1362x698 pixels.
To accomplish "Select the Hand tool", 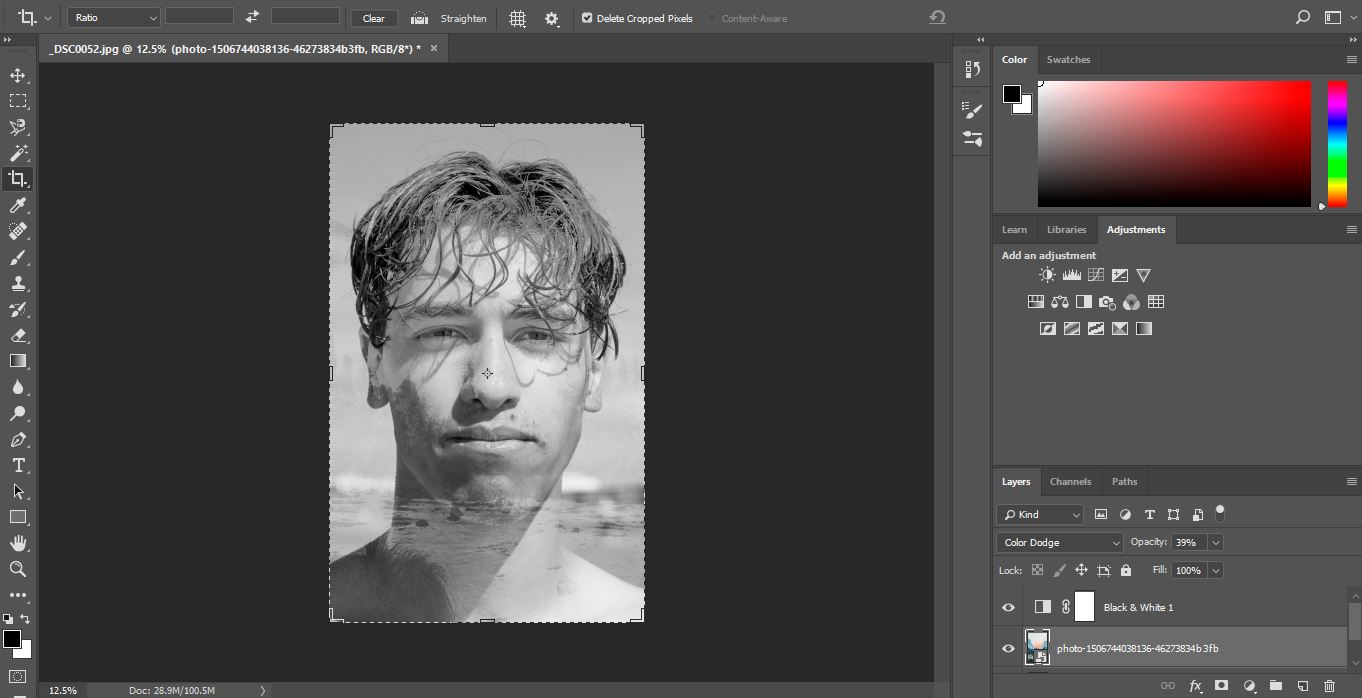I will (18, 543).
